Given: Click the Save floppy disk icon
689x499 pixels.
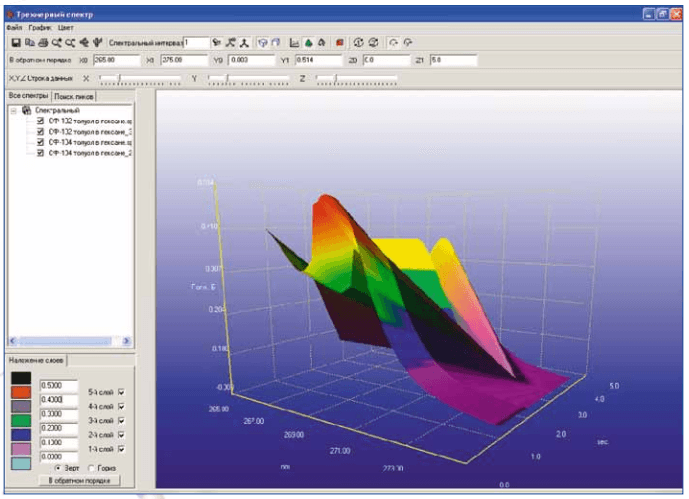Looking at the screenshot, I should click(x=16, y=43).
